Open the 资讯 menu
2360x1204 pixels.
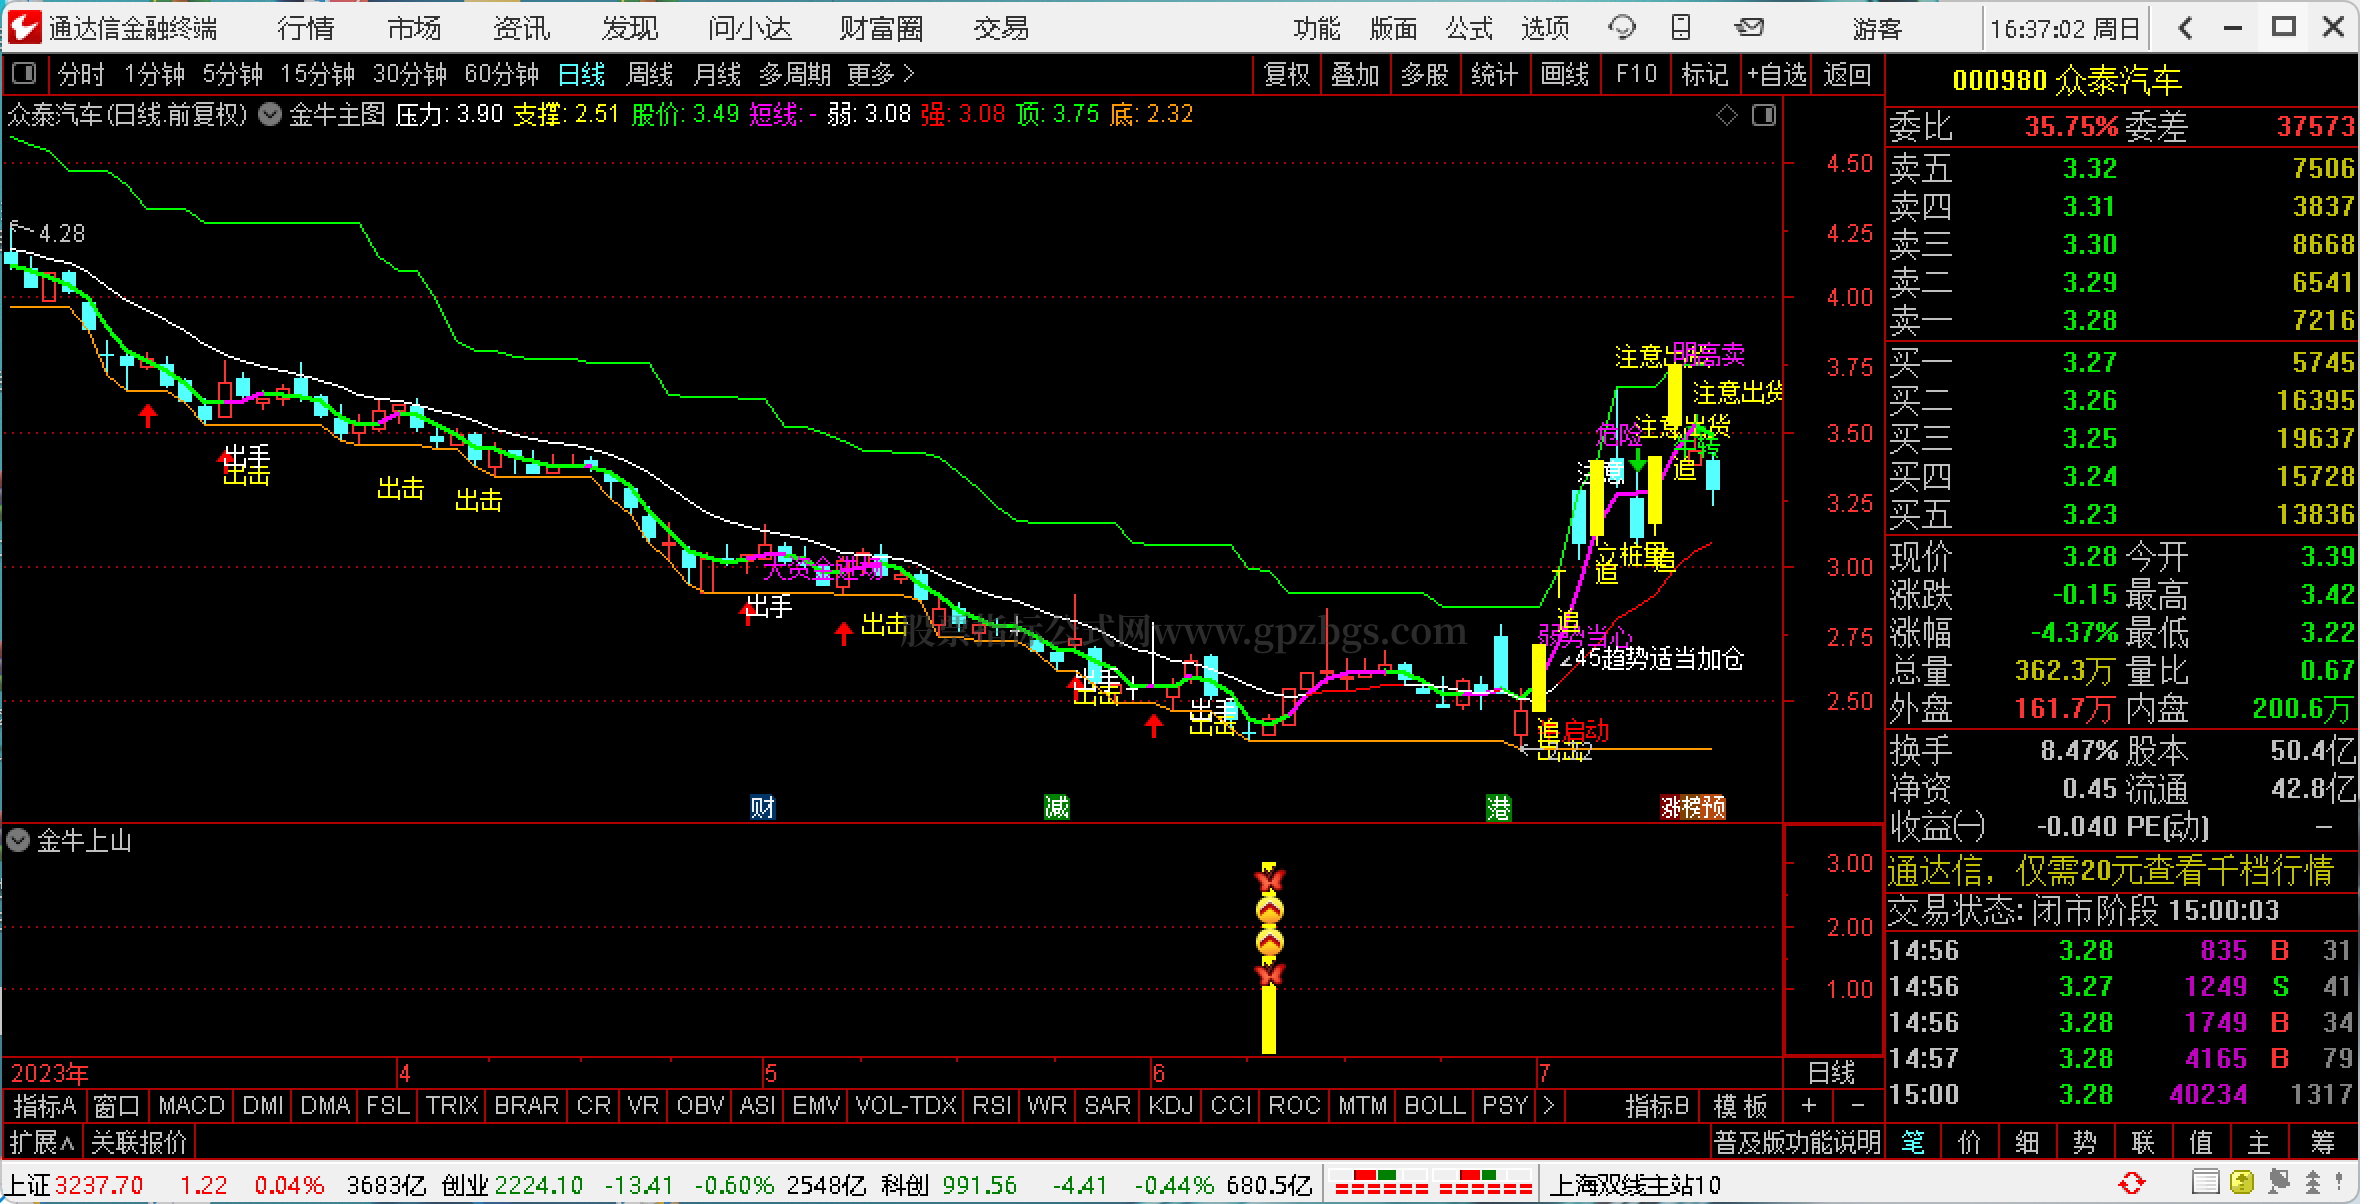coord(522,28)
